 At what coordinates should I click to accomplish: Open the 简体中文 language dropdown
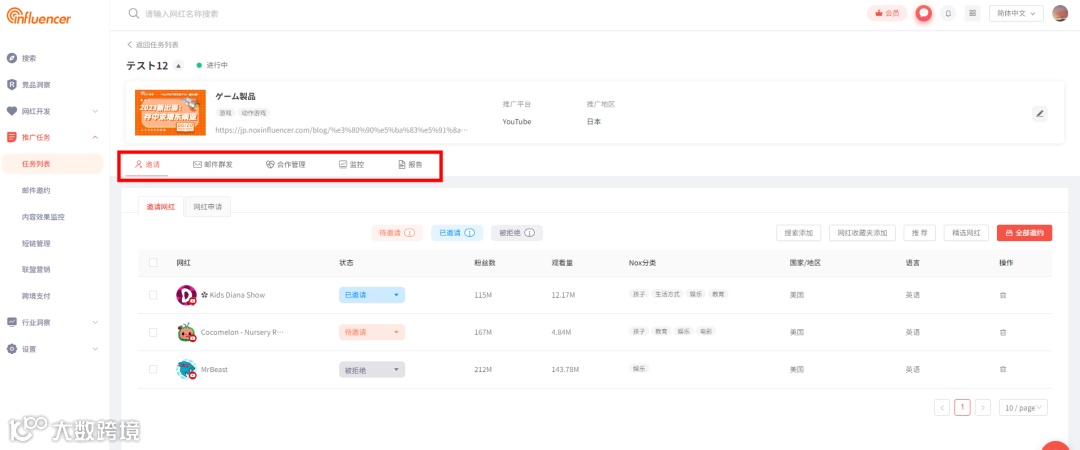tap(1016, 13)
